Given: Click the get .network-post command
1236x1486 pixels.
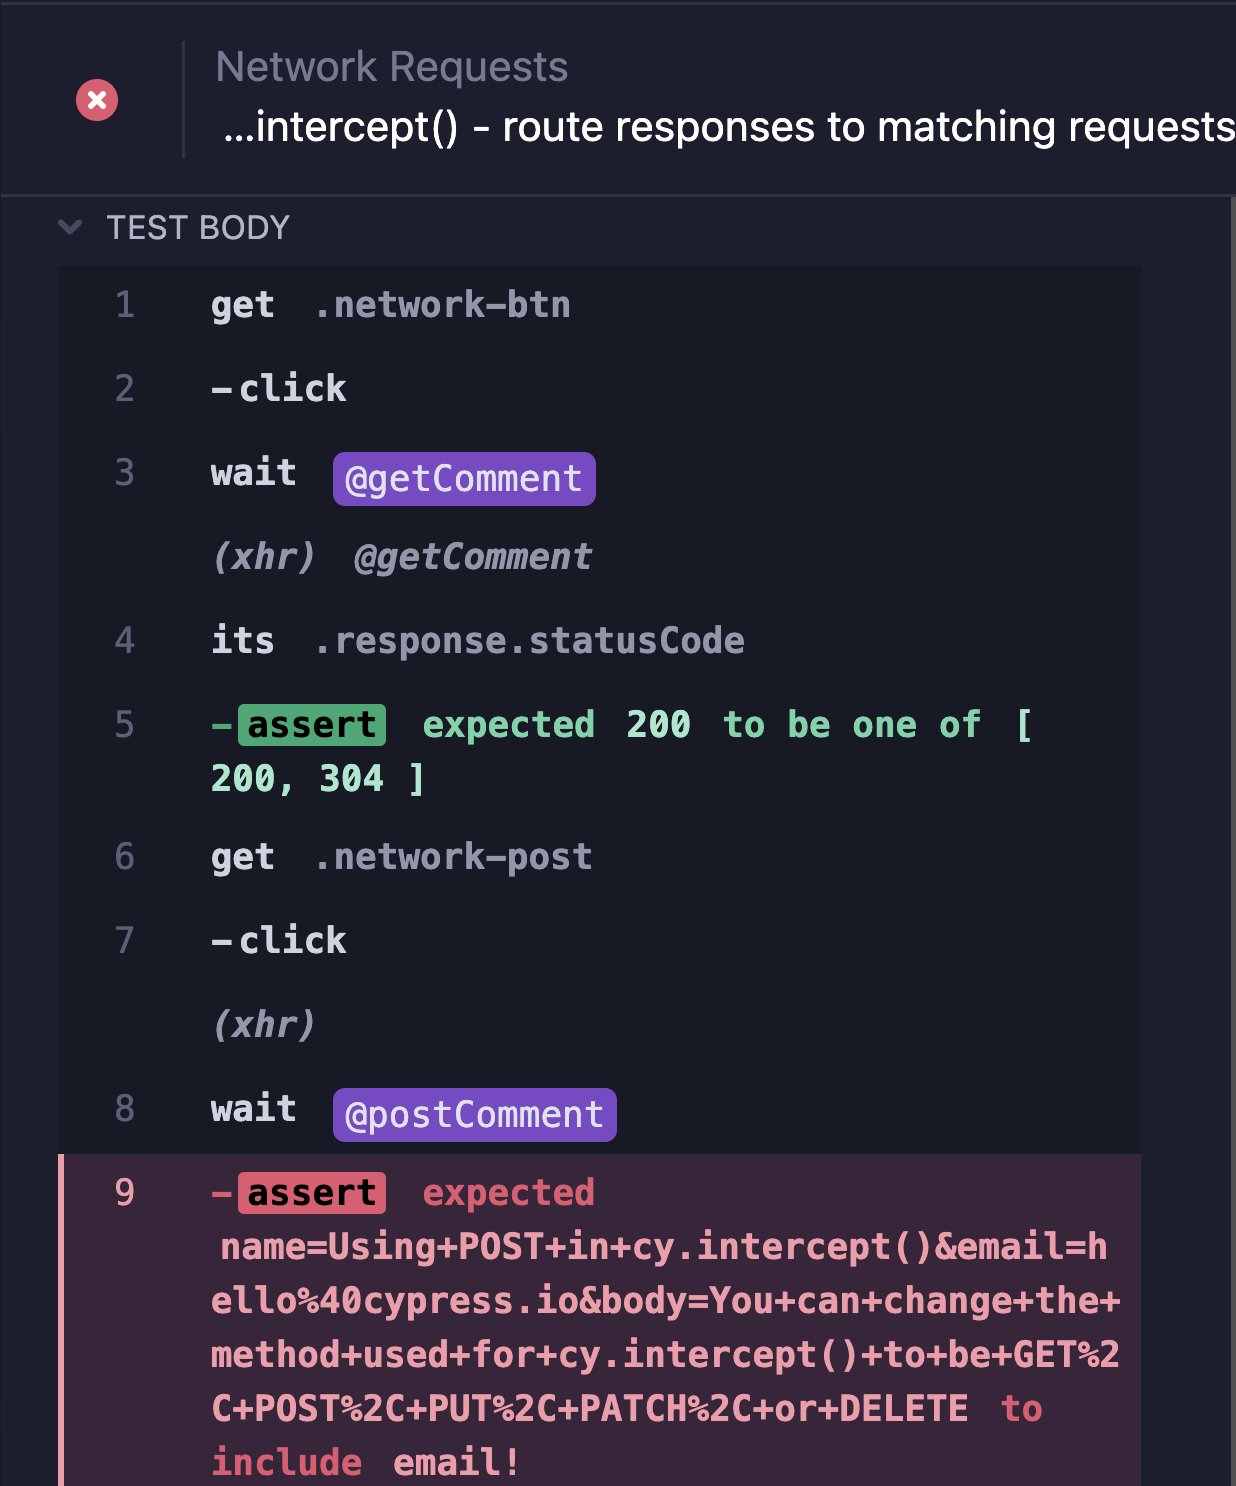Looking at the screenshot, I should click(400, 856).
